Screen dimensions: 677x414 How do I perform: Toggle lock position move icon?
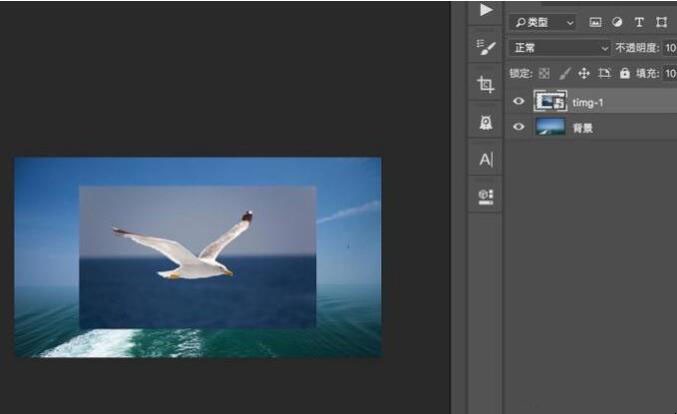click(x=584, y=73)
